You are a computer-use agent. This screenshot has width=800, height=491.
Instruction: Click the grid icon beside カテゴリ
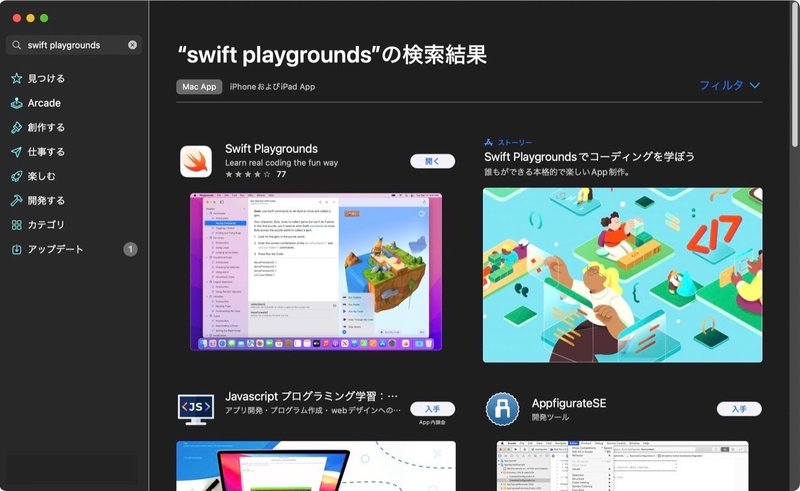[x=17, y=225]
